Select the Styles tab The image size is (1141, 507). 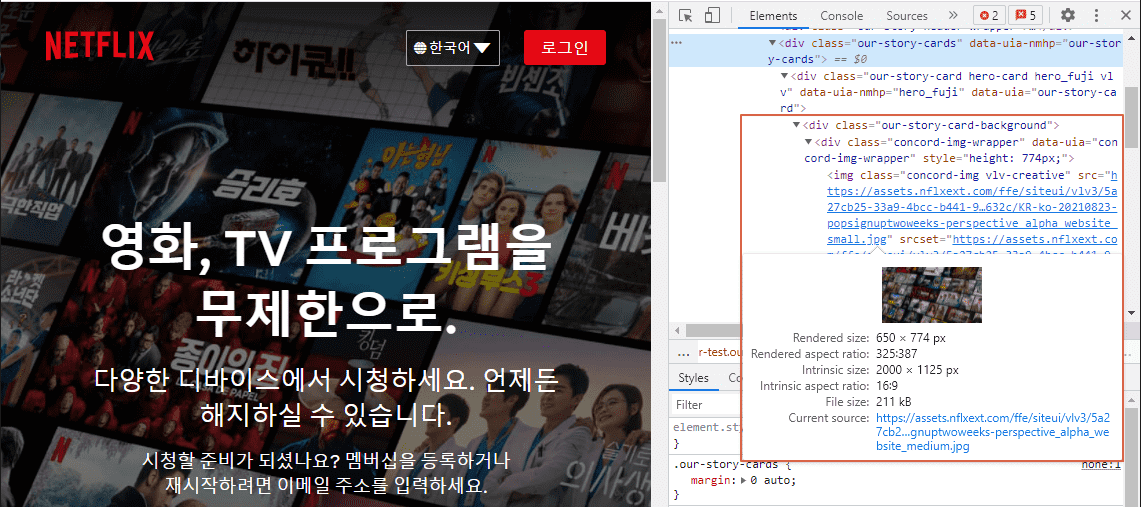coord(693,378)
